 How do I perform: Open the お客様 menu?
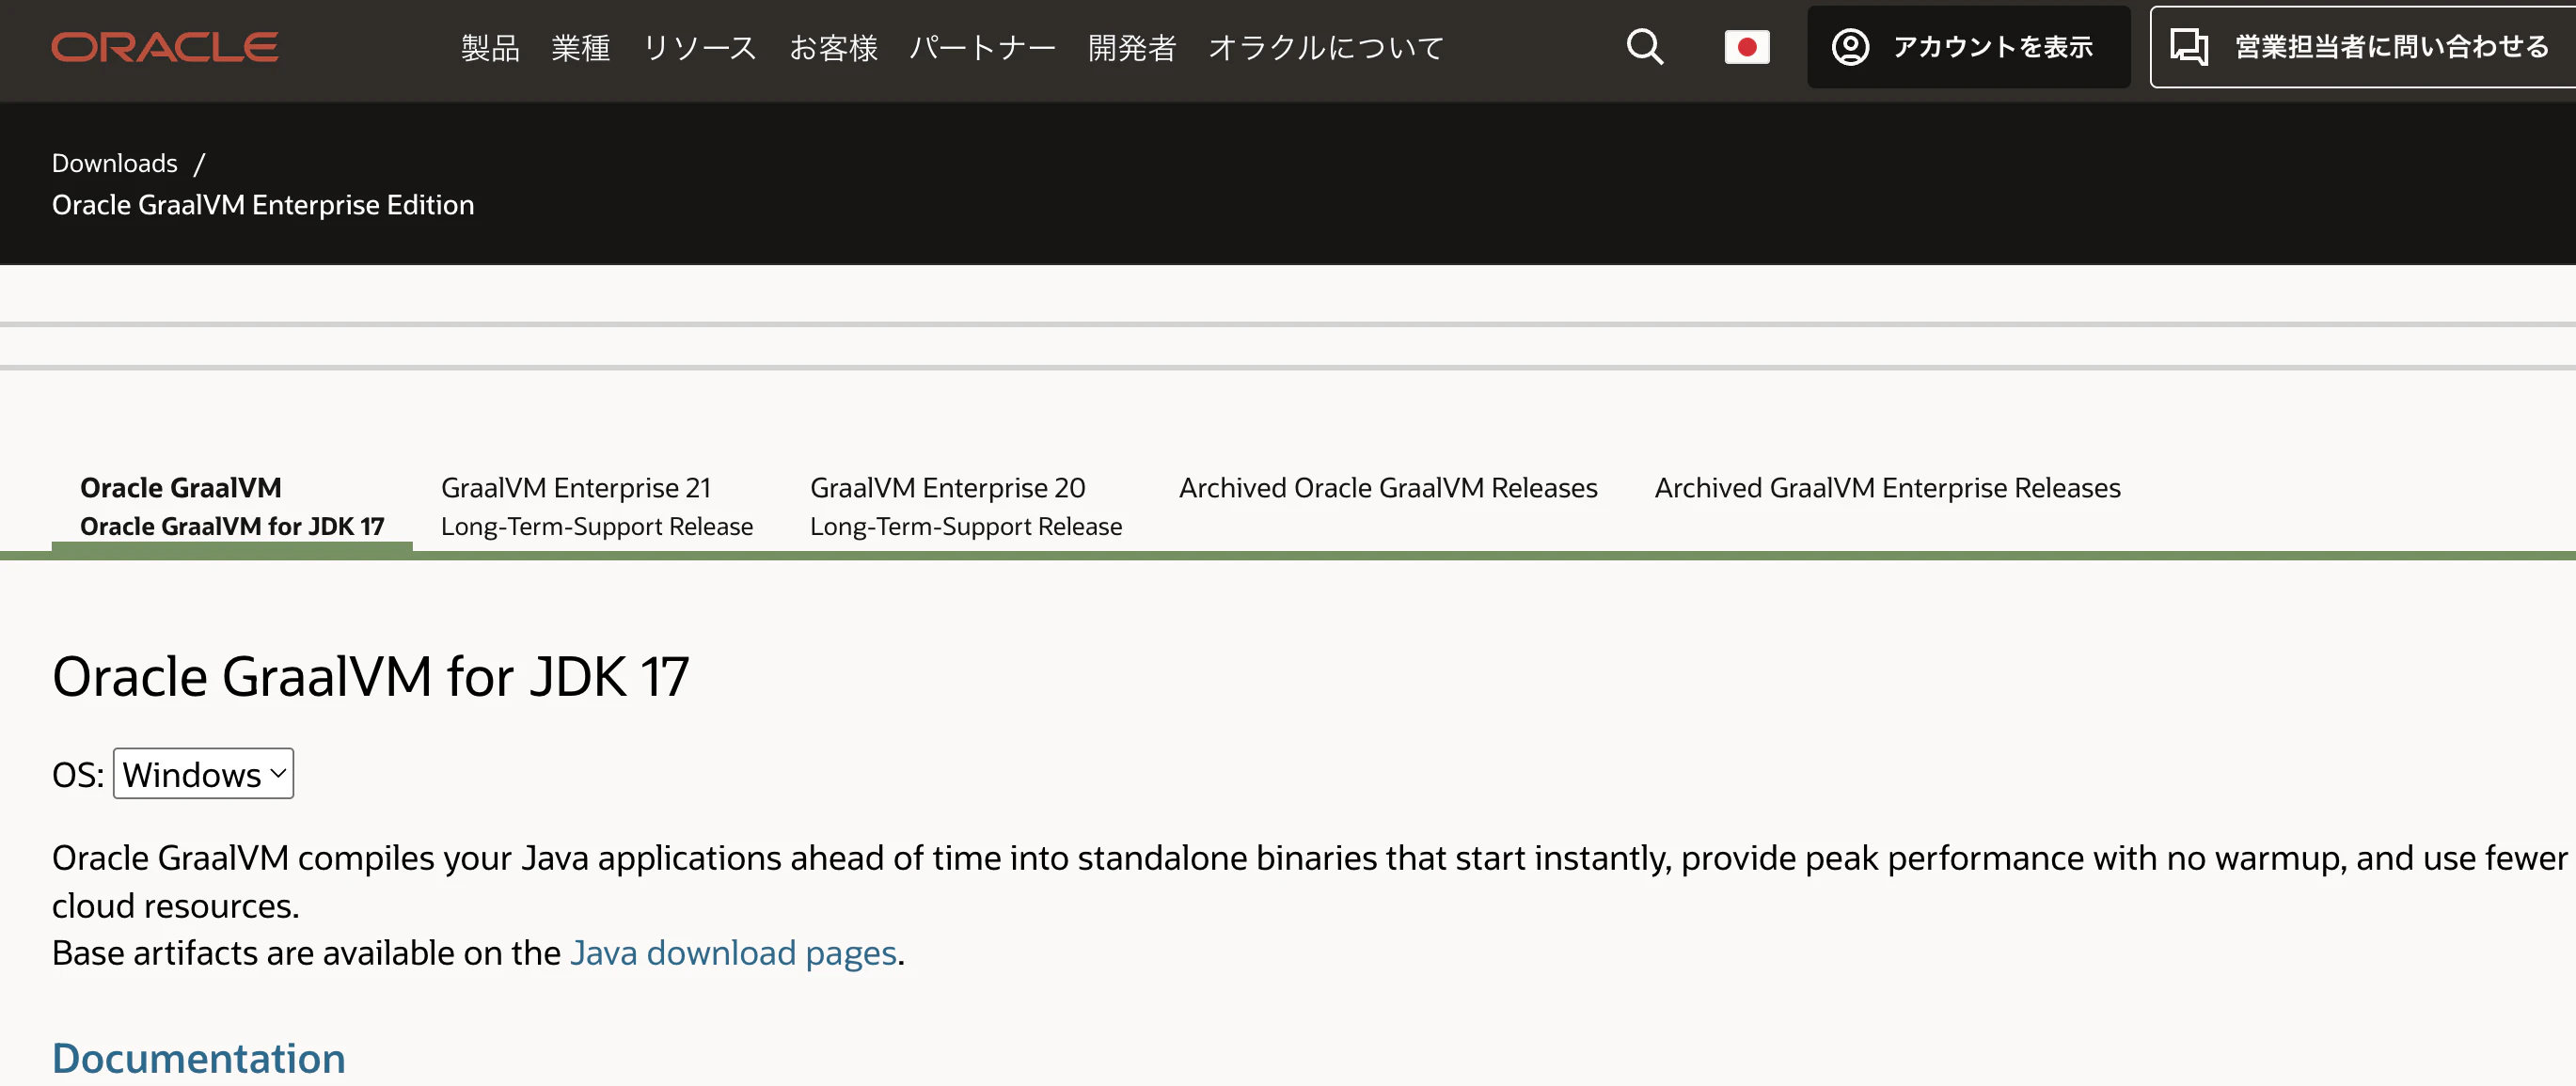[x=833, y=47]
